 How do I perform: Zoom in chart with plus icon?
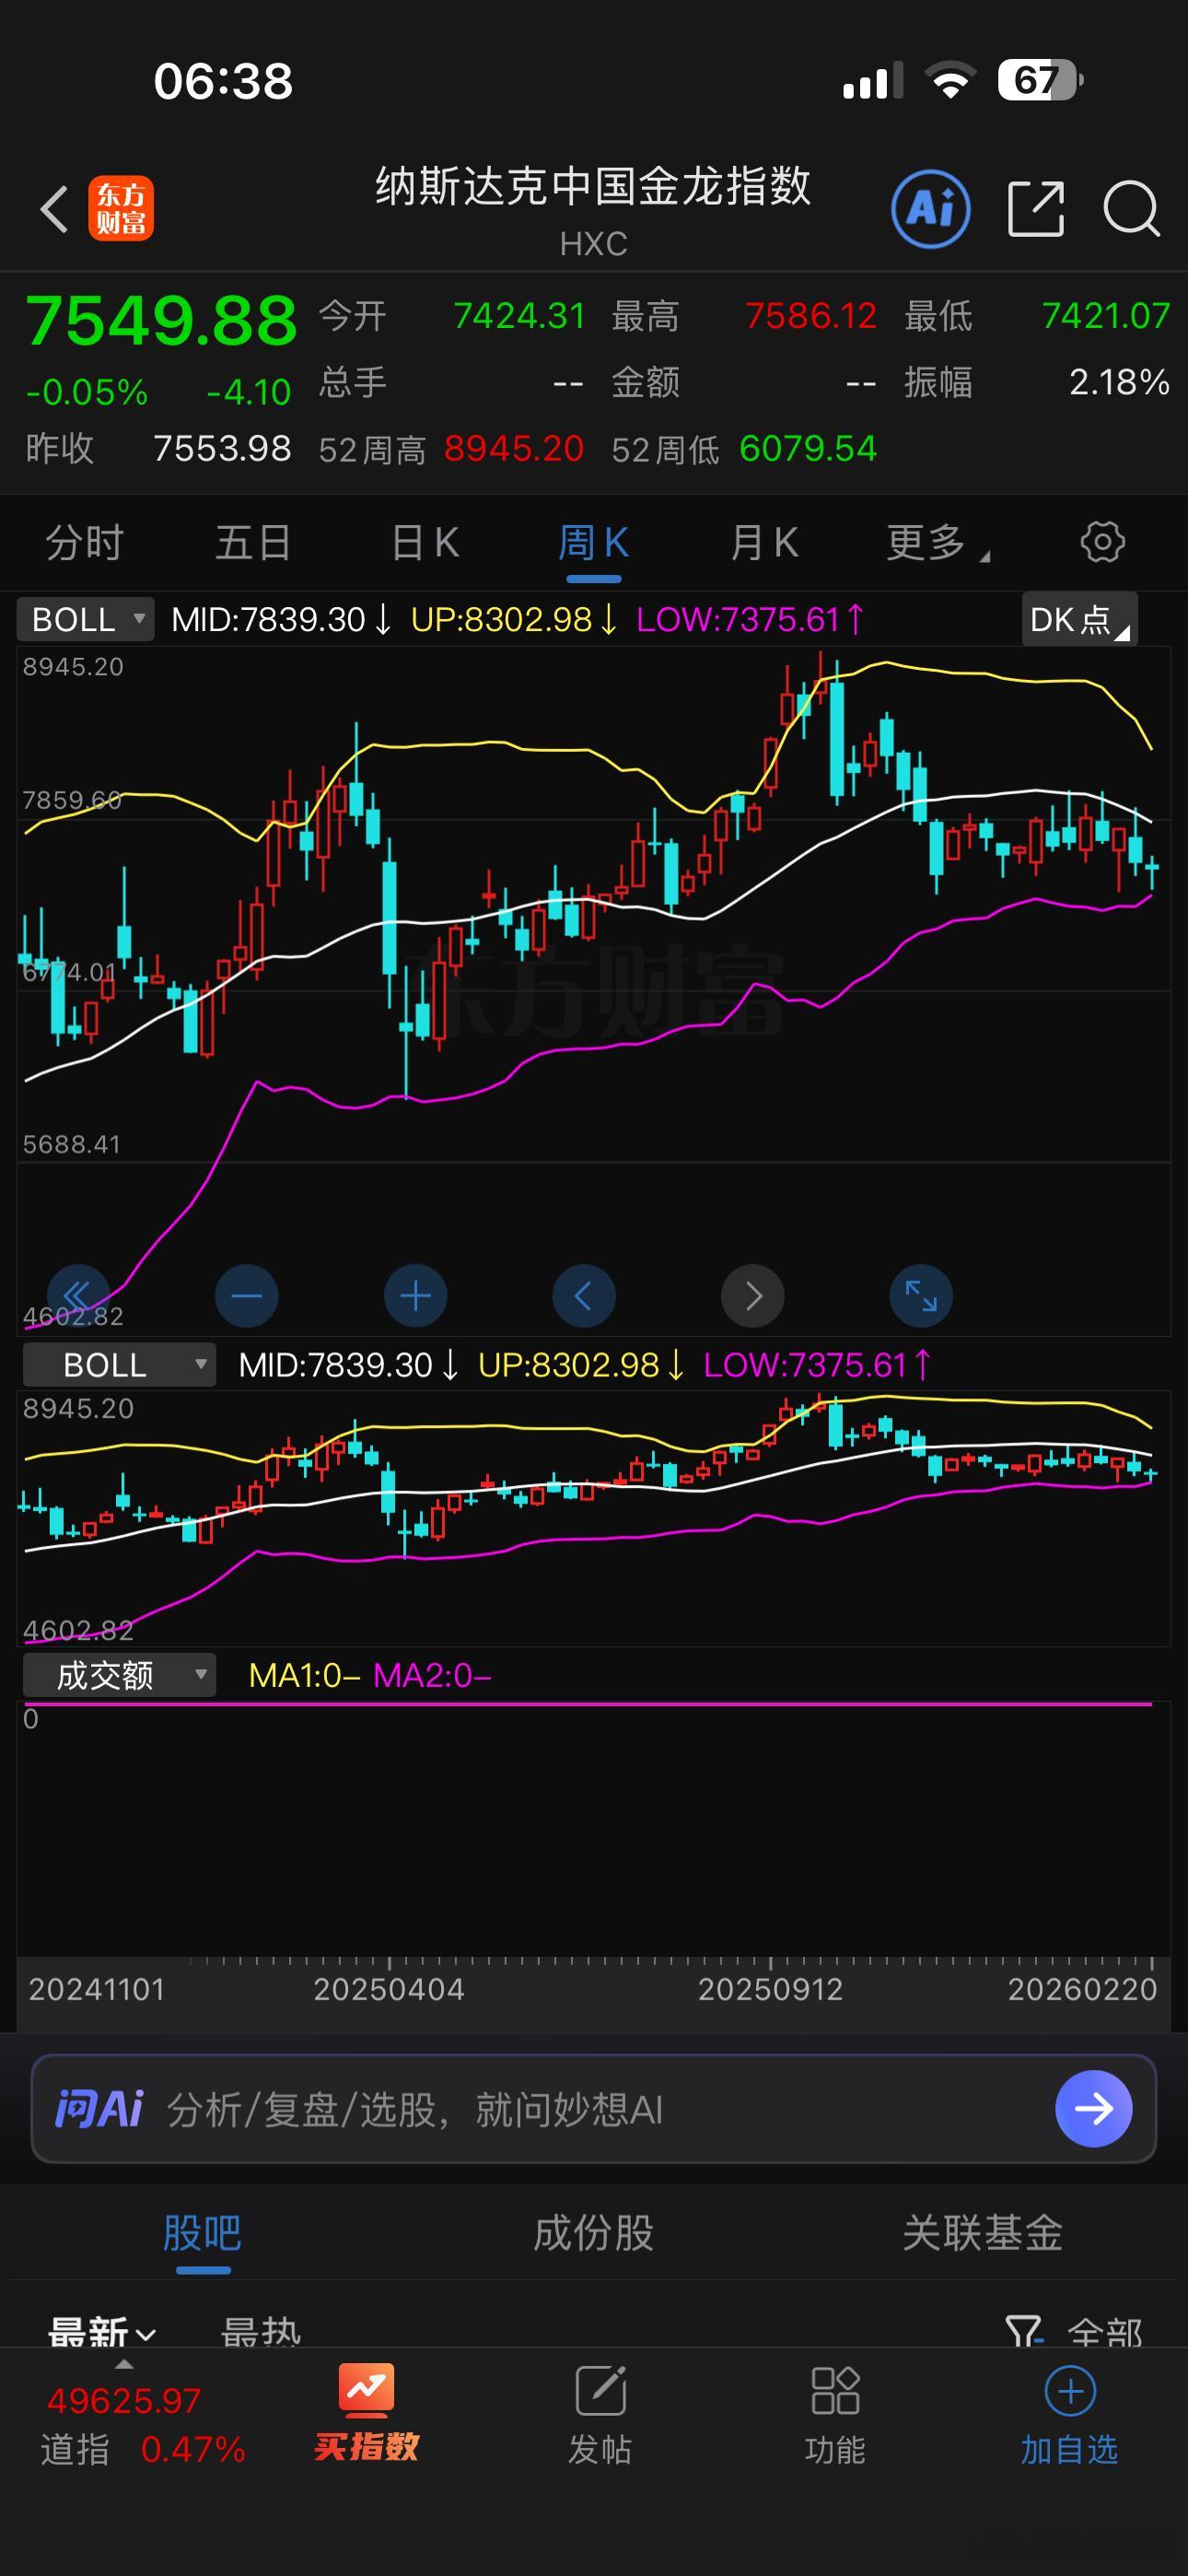click(x=415, y=1296)
